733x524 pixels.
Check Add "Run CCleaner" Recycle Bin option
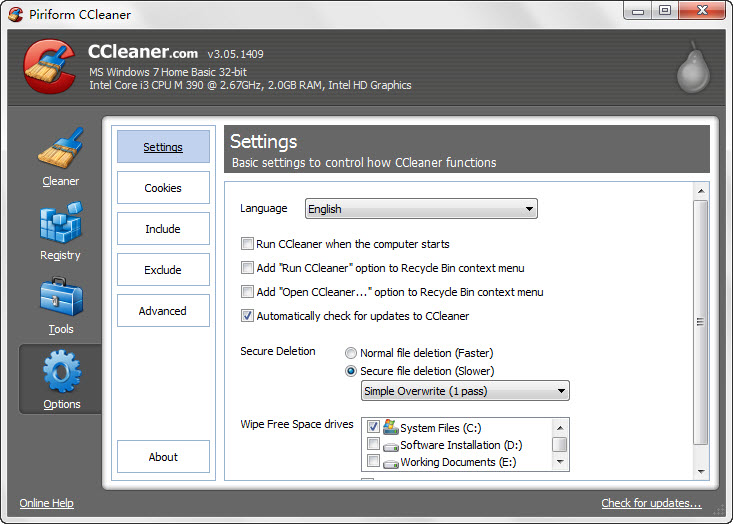point(247,267)
